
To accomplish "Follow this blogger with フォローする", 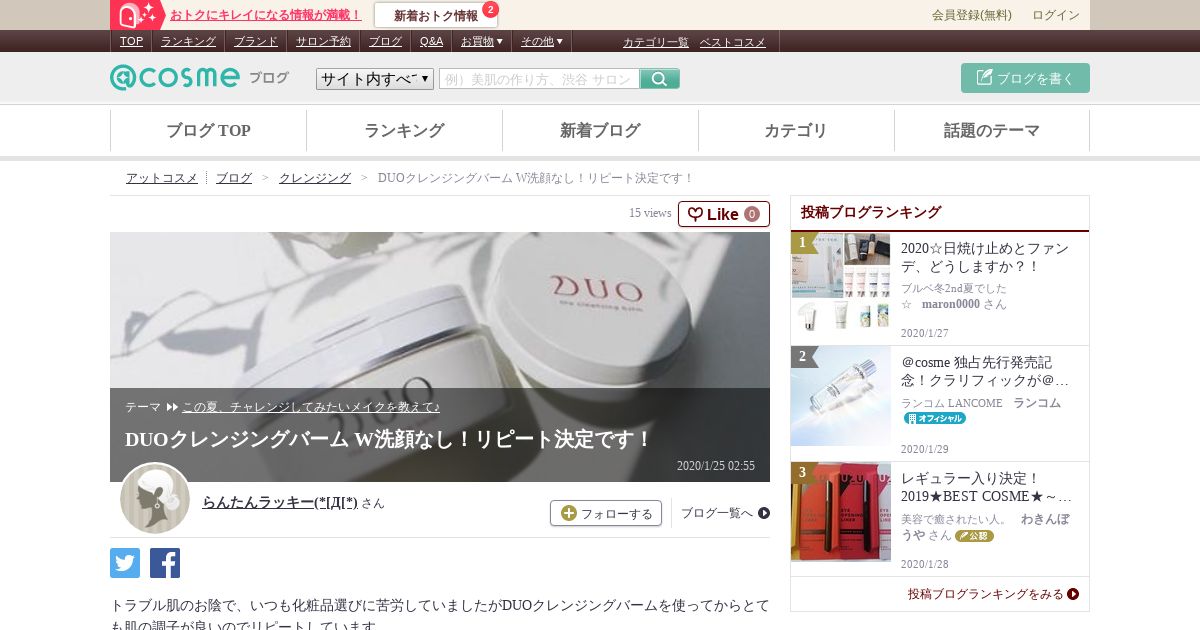I will [606, 513].
